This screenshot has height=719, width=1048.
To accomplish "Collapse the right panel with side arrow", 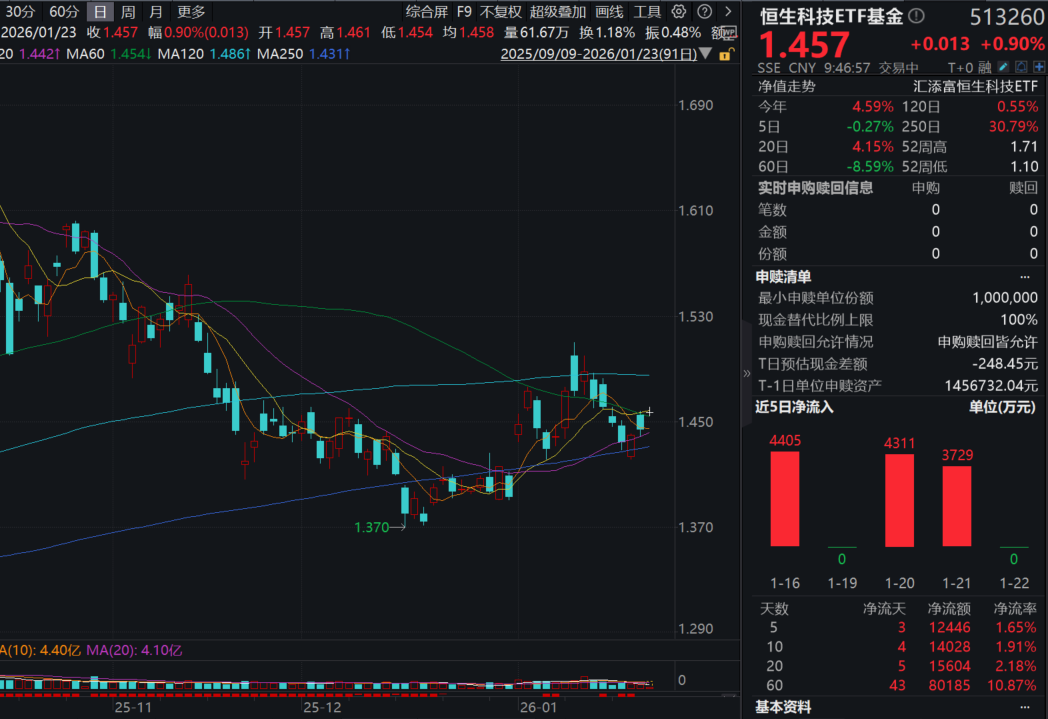I will click(745, 373).
